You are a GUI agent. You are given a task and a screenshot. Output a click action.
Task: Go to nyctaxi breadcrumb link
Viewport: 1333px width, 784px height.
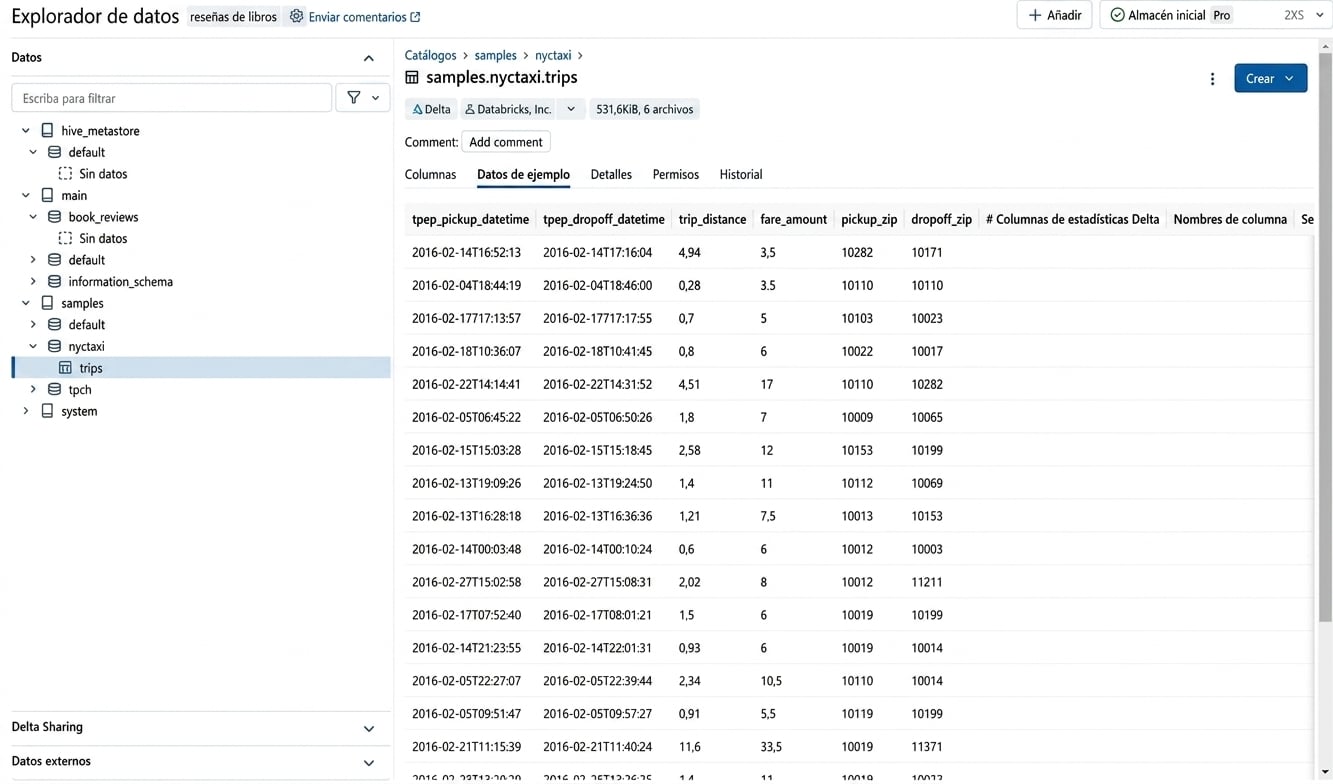pyautogui.click(x=553, y=56)
